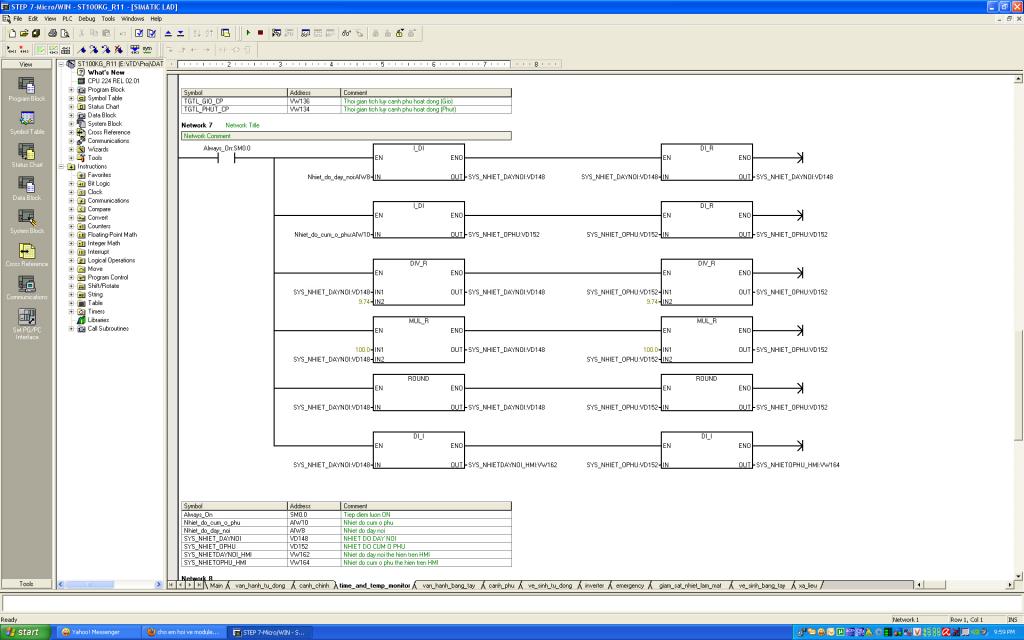Expand the Bit Logic instruction folder
Screen dimensions: 1024x640
[71, 184]
